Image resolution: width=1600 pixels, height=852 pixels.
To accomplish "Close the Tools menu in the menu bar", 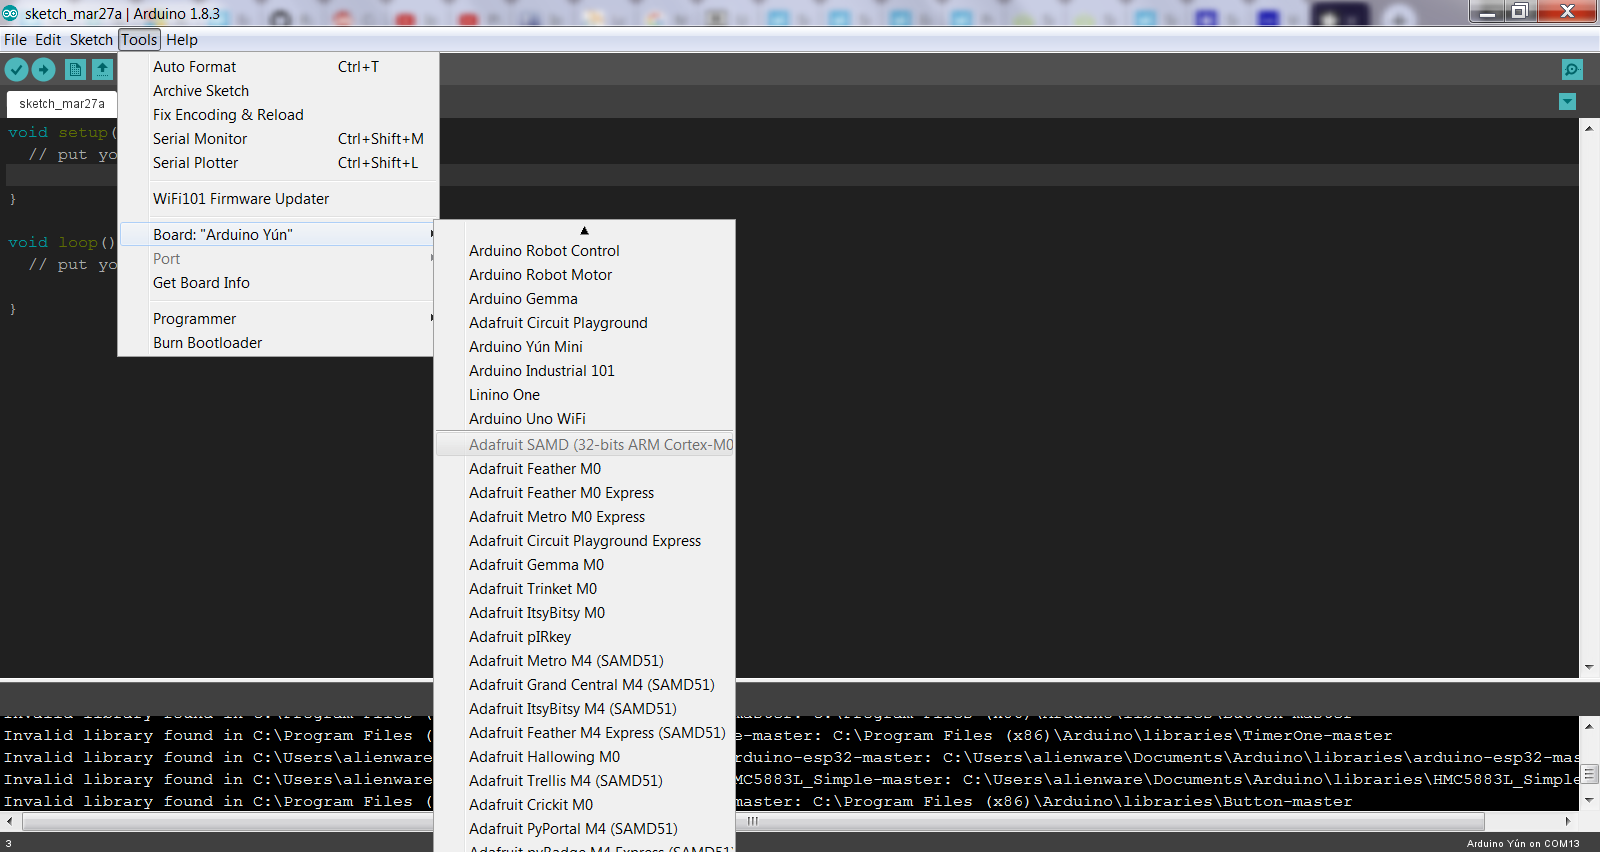I will [139, 40].
